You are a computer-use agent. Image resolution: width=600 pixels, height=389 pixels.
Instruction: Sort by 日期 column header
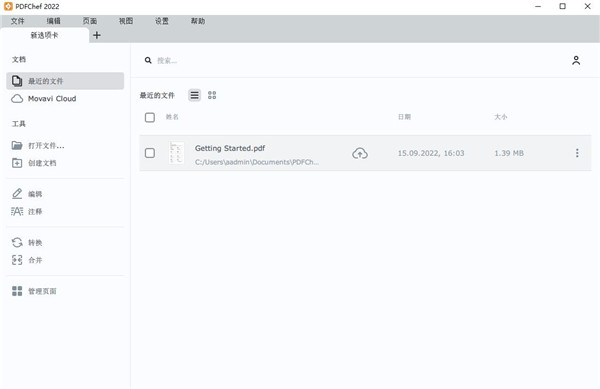tap(404, 117)
